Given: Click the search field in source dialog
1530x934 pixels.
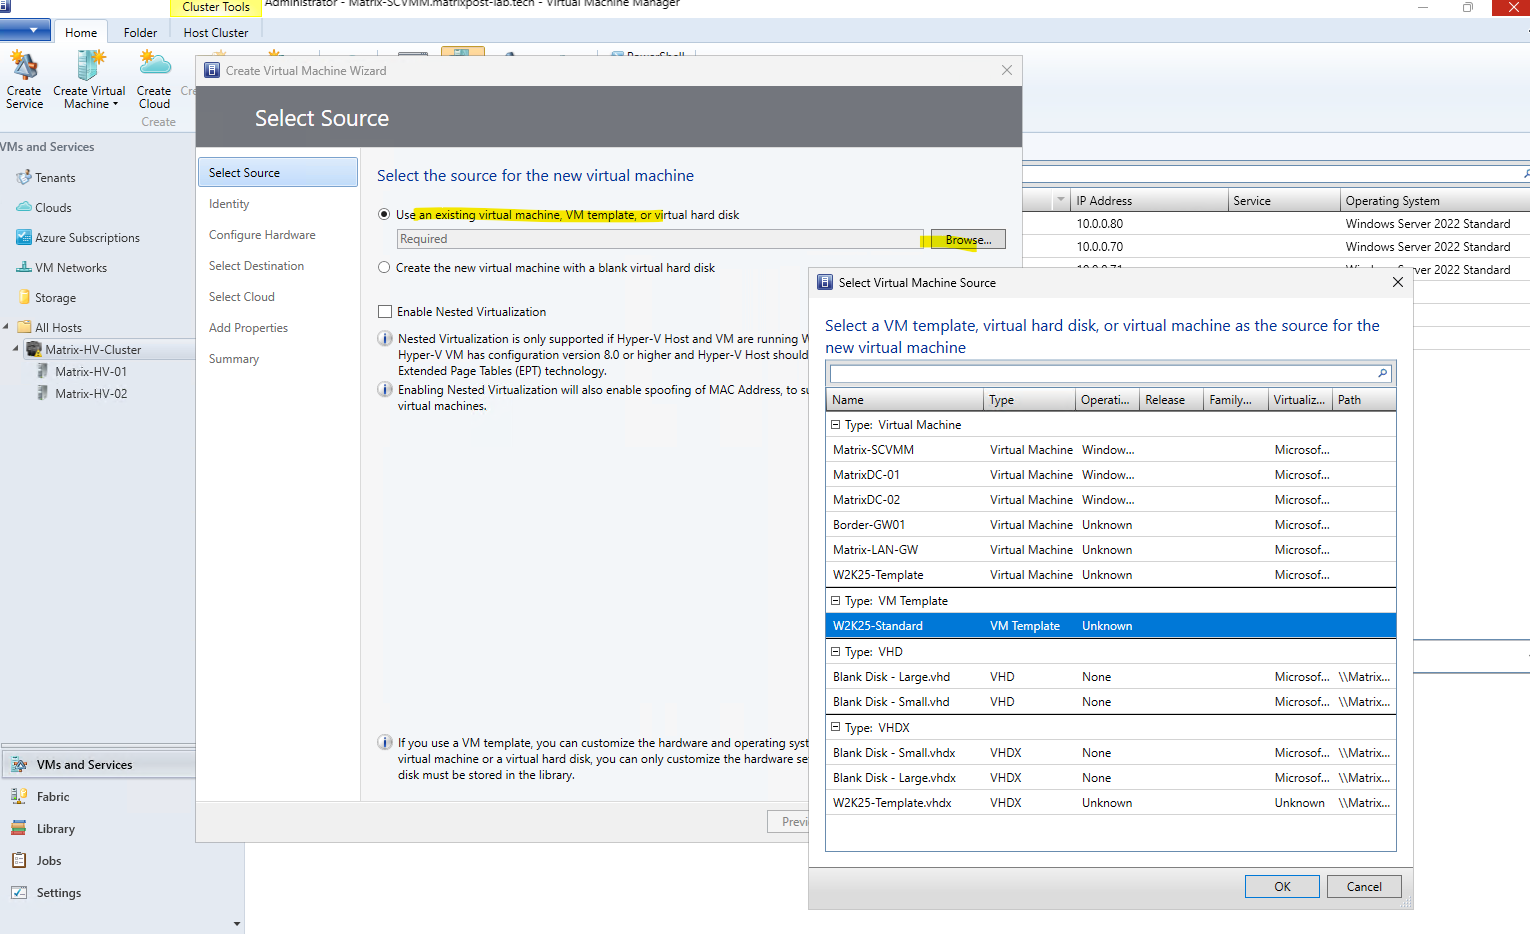Looking at the screenshot, I should (1103, 374).
